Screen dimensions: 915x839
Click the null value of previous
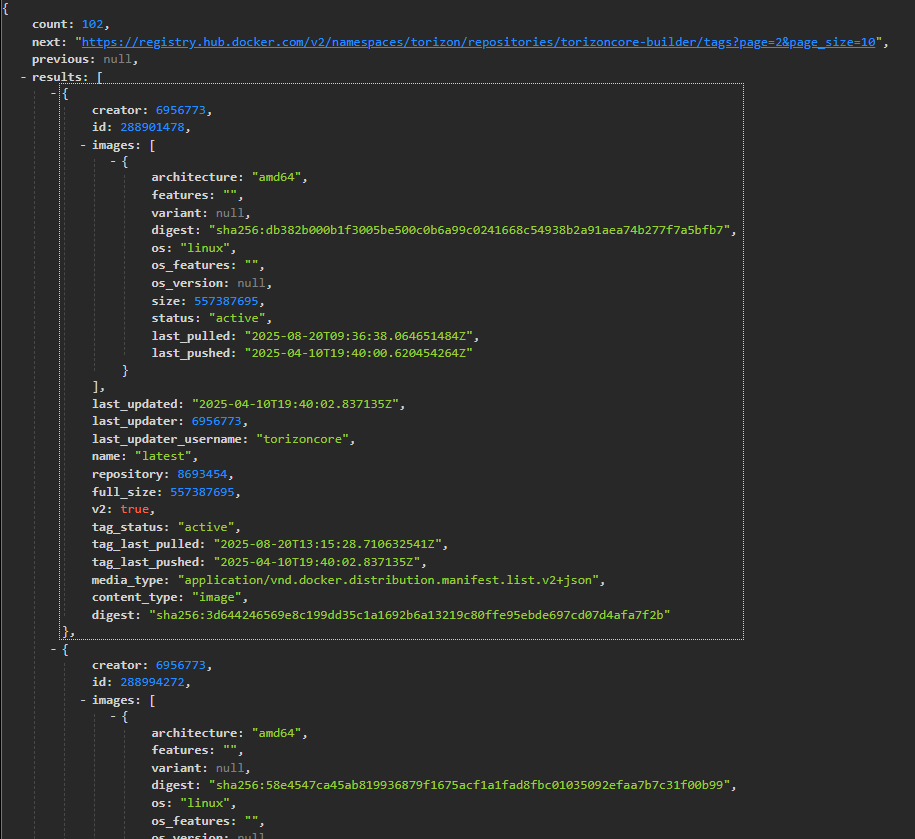[x=118, y=59]
